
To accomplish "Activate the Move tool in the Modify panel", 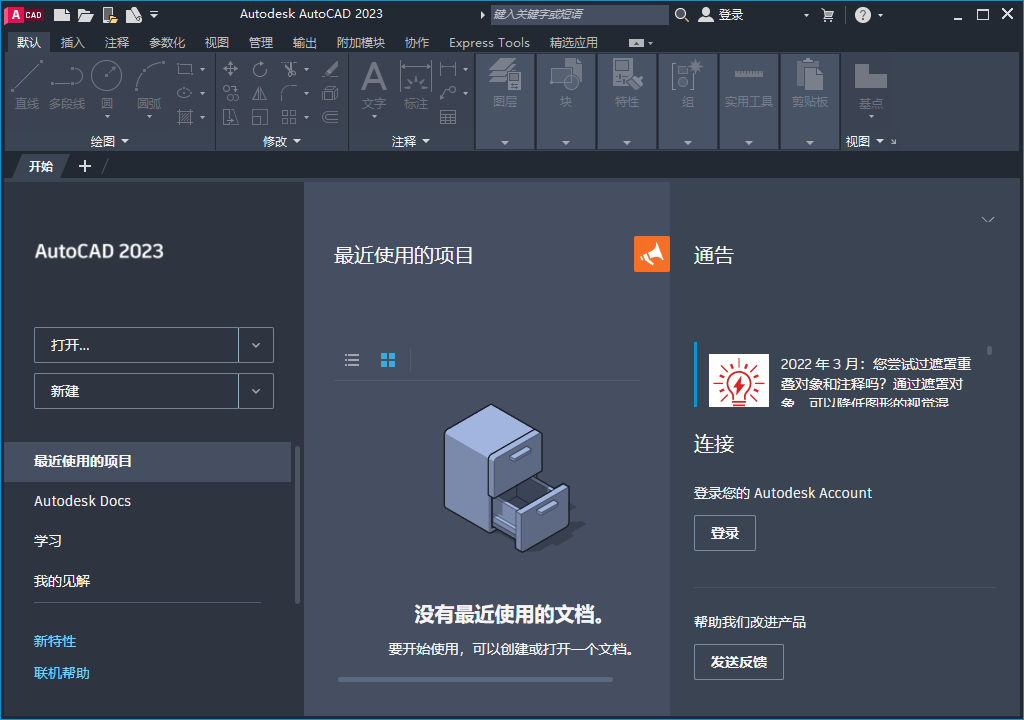I will click(231, 69).
